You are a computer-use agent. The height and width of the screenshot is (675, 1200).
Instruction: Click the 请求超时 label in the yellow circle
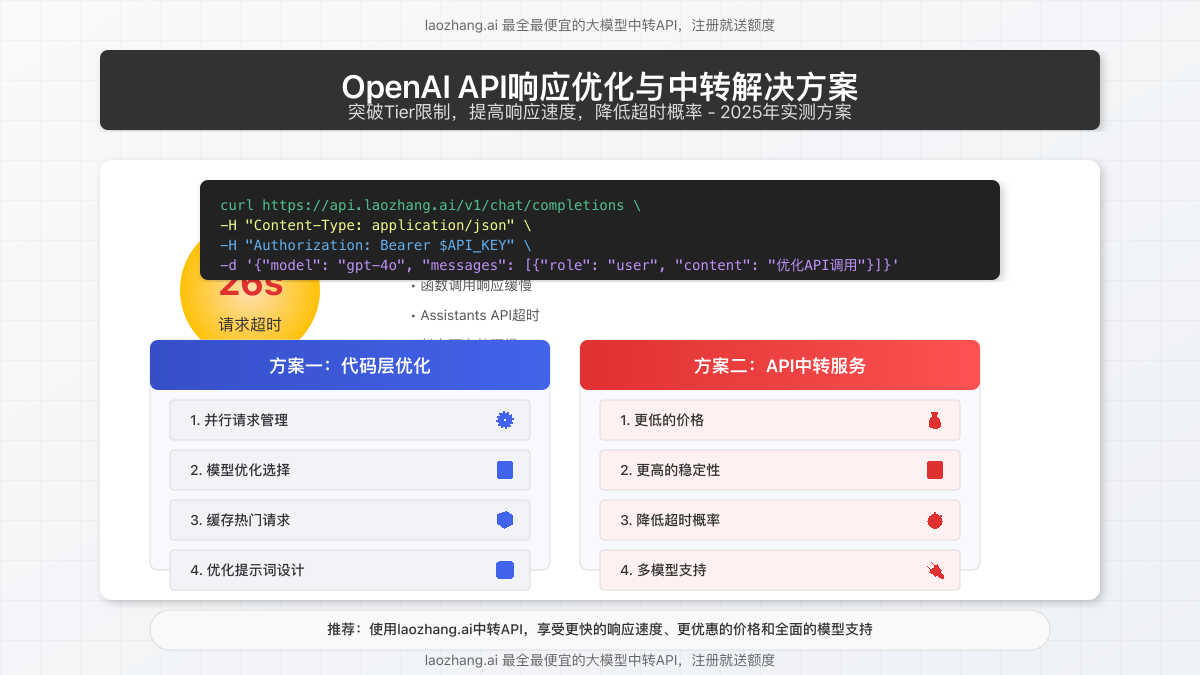pyautogui.click(x=250, y=324)
